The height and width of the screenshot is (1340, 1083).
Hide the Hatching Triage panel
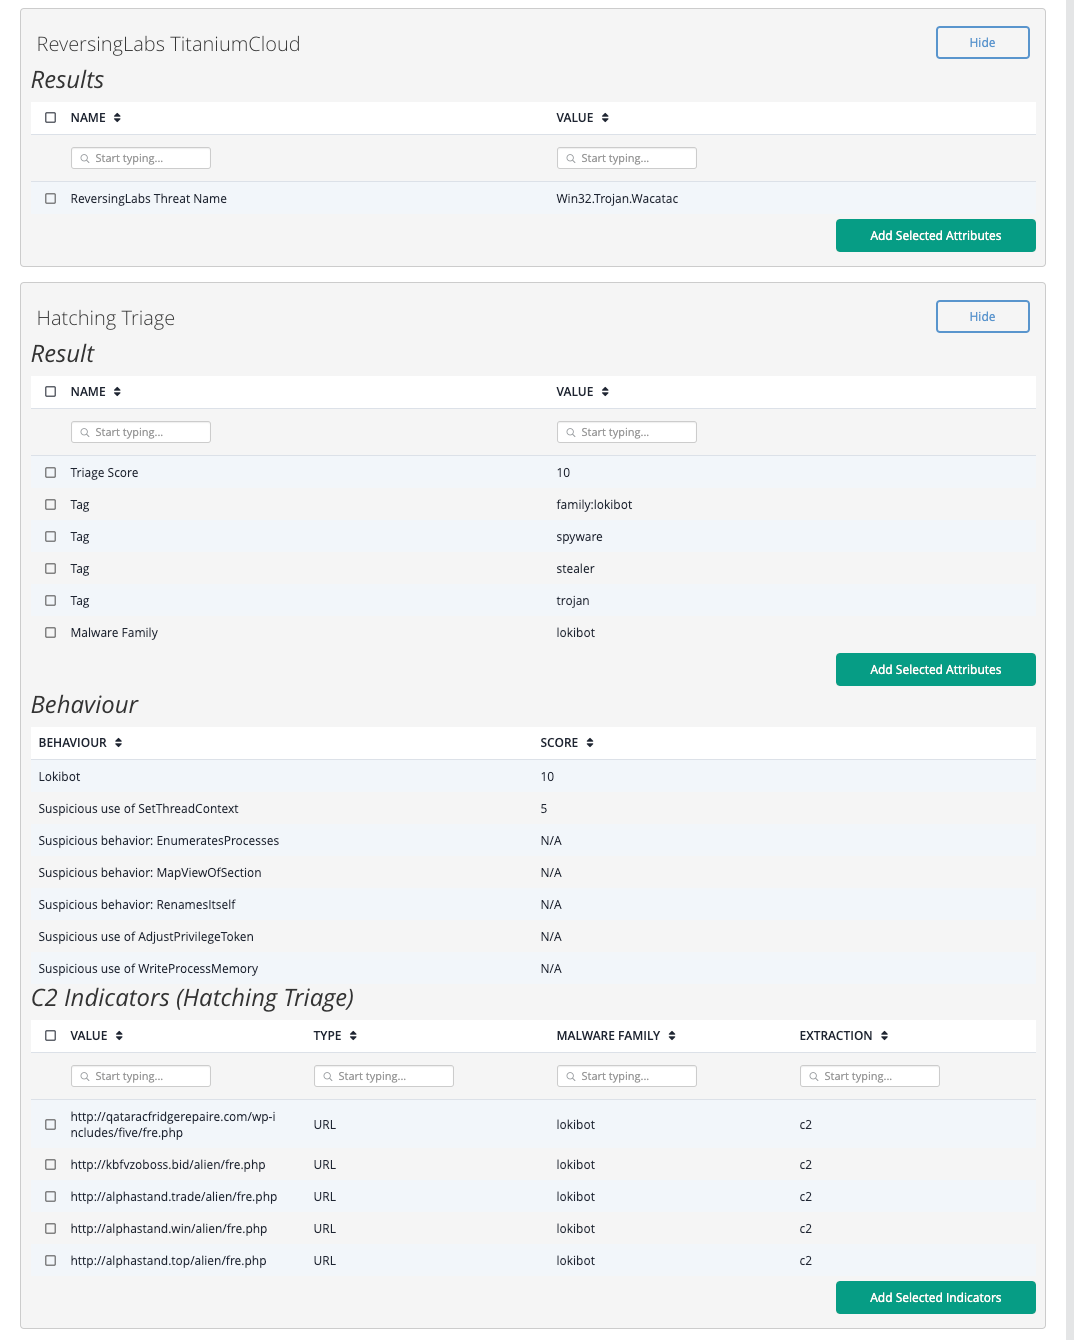click(982, 317)
